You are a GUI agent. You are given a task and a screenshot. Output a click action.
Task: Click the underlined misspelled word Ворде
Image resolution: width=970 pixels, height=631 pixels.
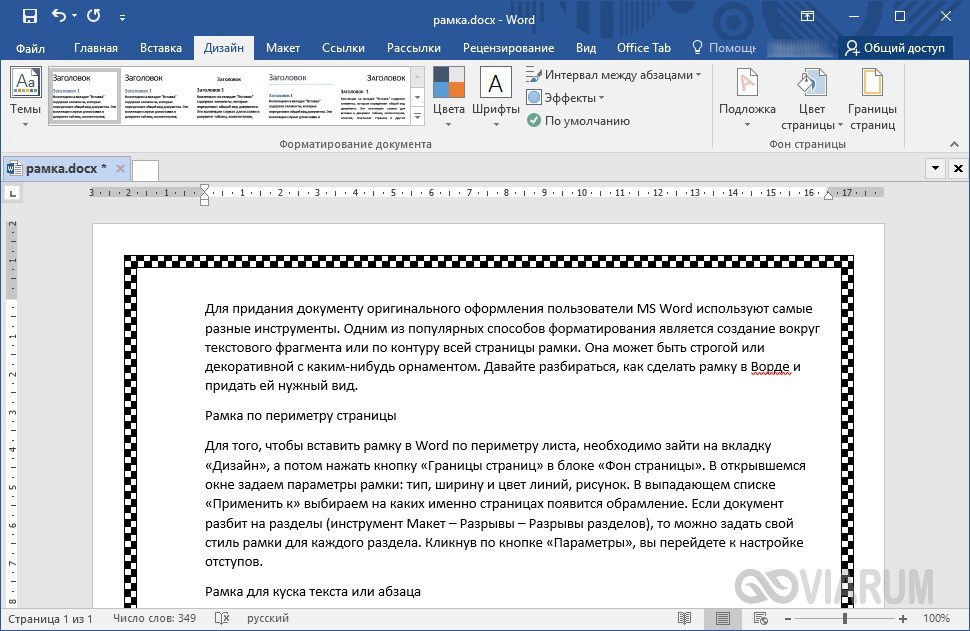click(x=771, y=367)
